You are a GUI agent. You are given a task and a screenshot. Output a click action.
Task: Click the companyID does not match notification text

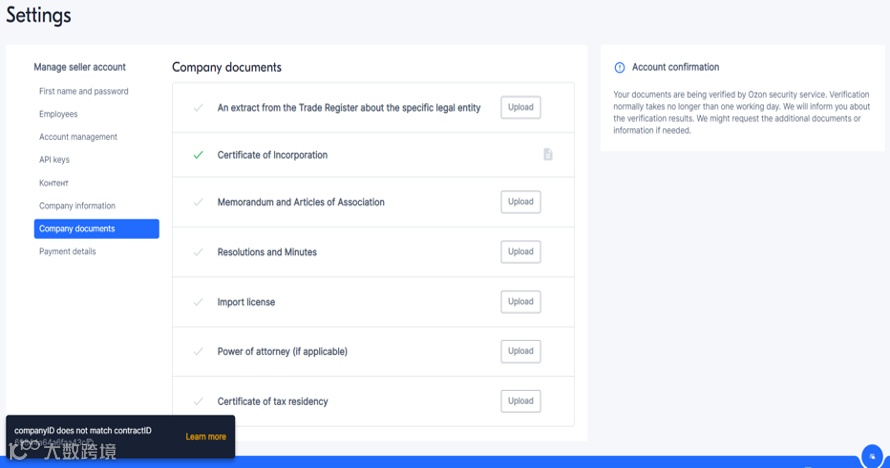coord(83,431)
